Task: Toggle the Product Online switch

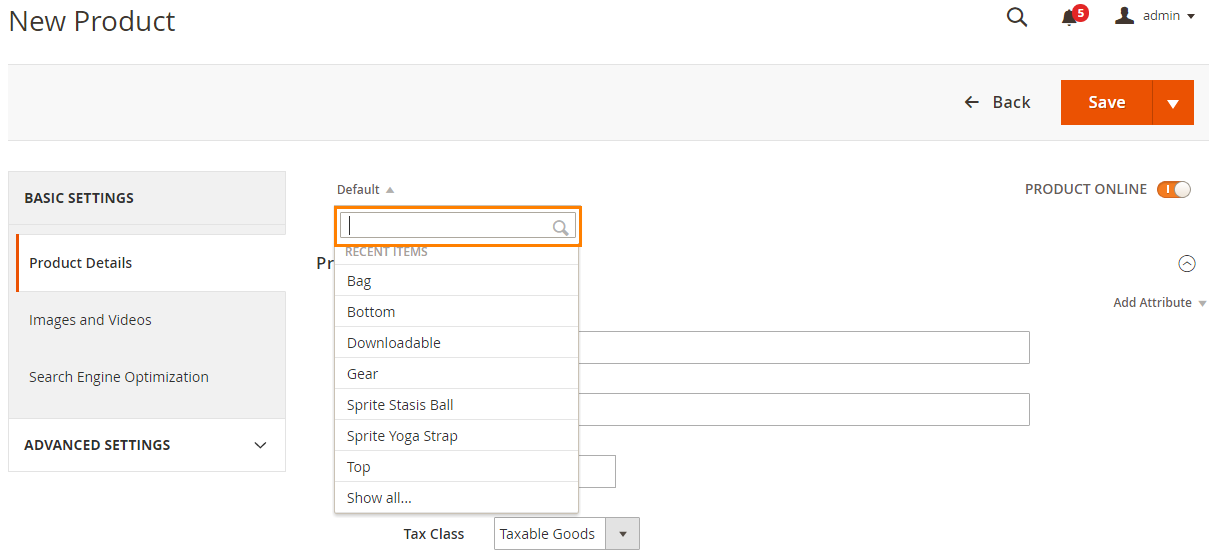Action: click(x=1173, y=189)
